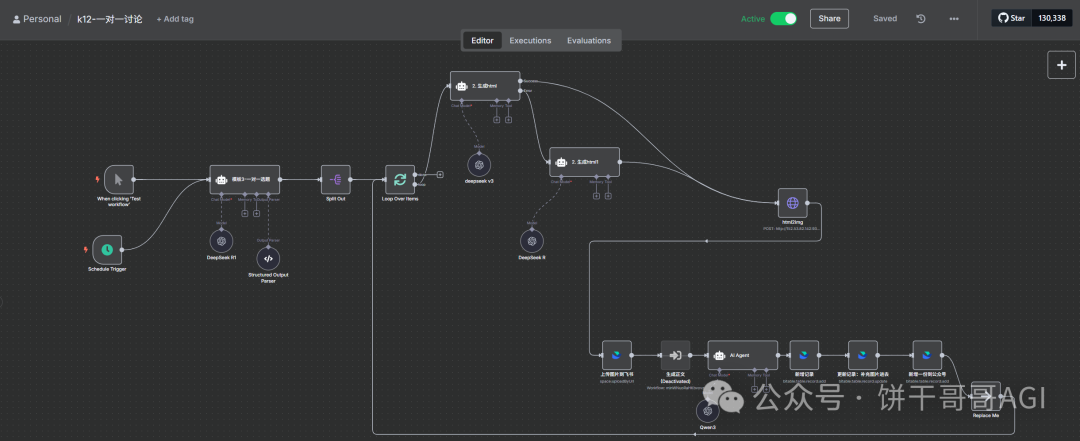
Task: Select the 上传图片到飞书 Feishu node
Action: pos(616,355)
